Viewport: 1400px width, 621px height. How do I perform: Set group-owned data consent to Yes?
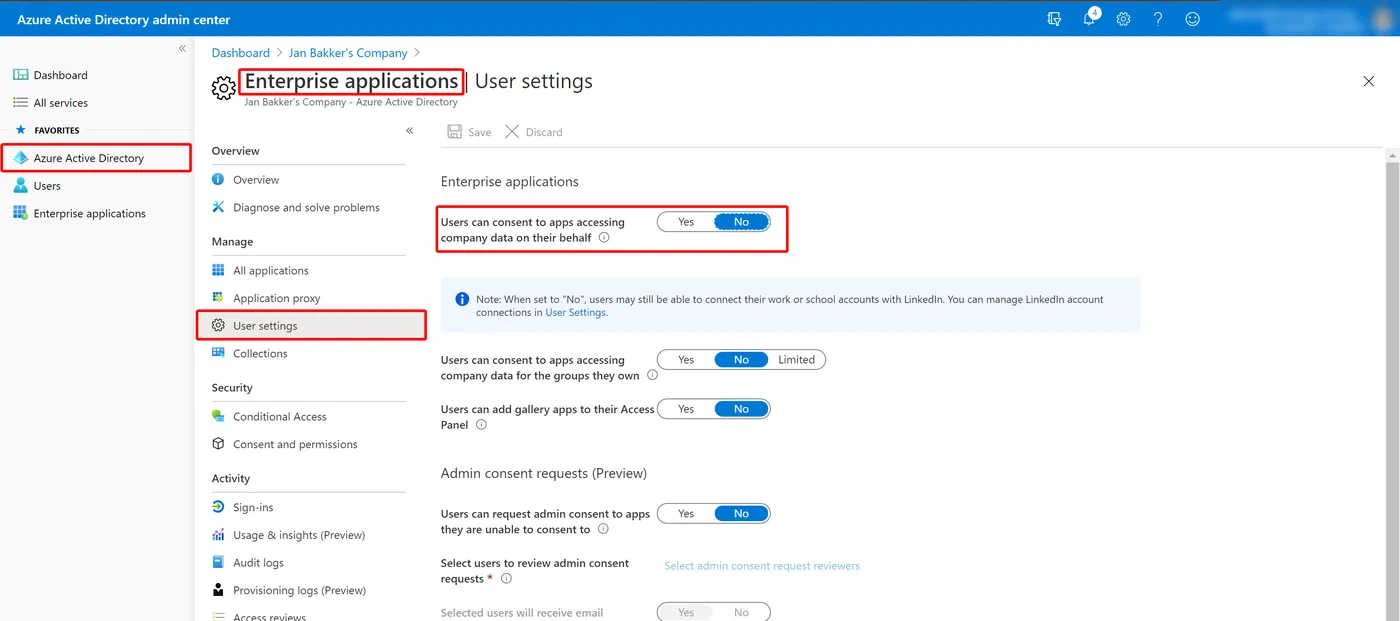click(x=686, y=360)
